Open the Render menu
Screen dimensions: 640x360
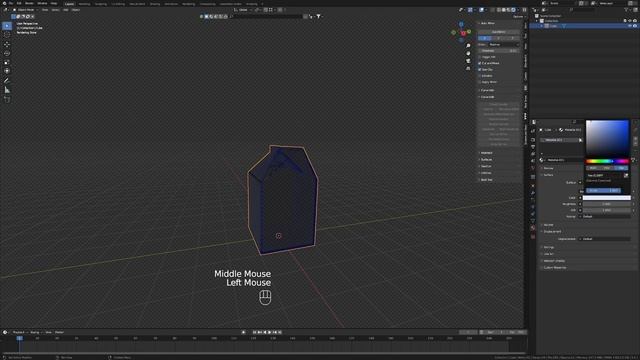click(x=29, y=3)
